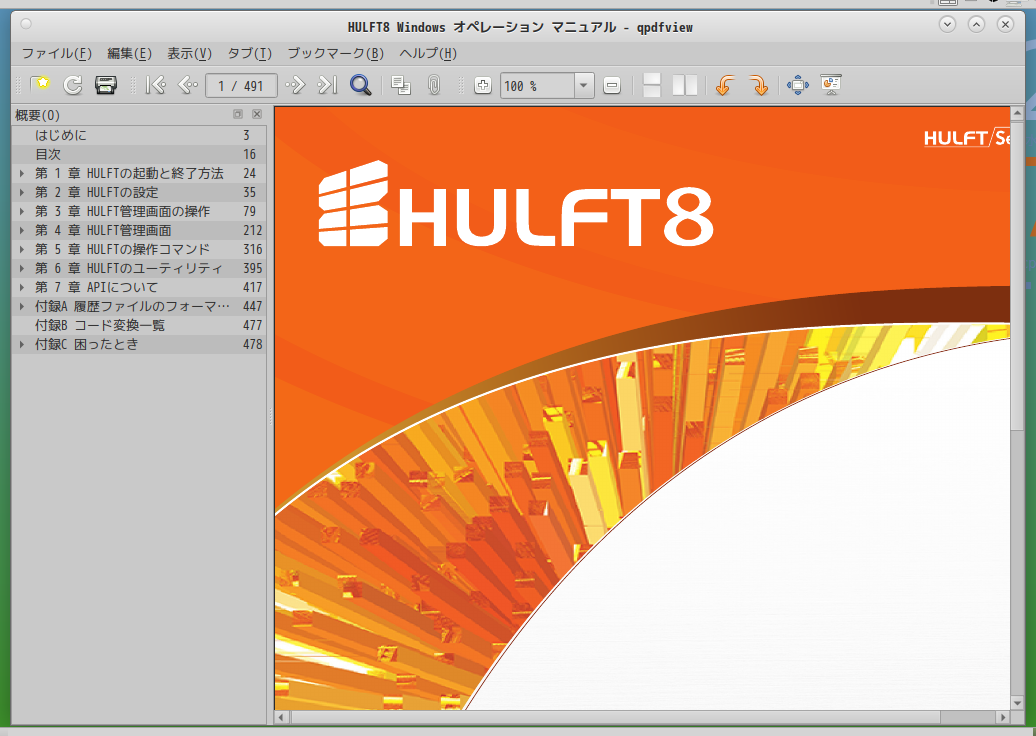Image resolution: width=1036 pixels, height=736 pixels.
Task: Open the zoom level dropdown arrow
Action: coord(583,85)
